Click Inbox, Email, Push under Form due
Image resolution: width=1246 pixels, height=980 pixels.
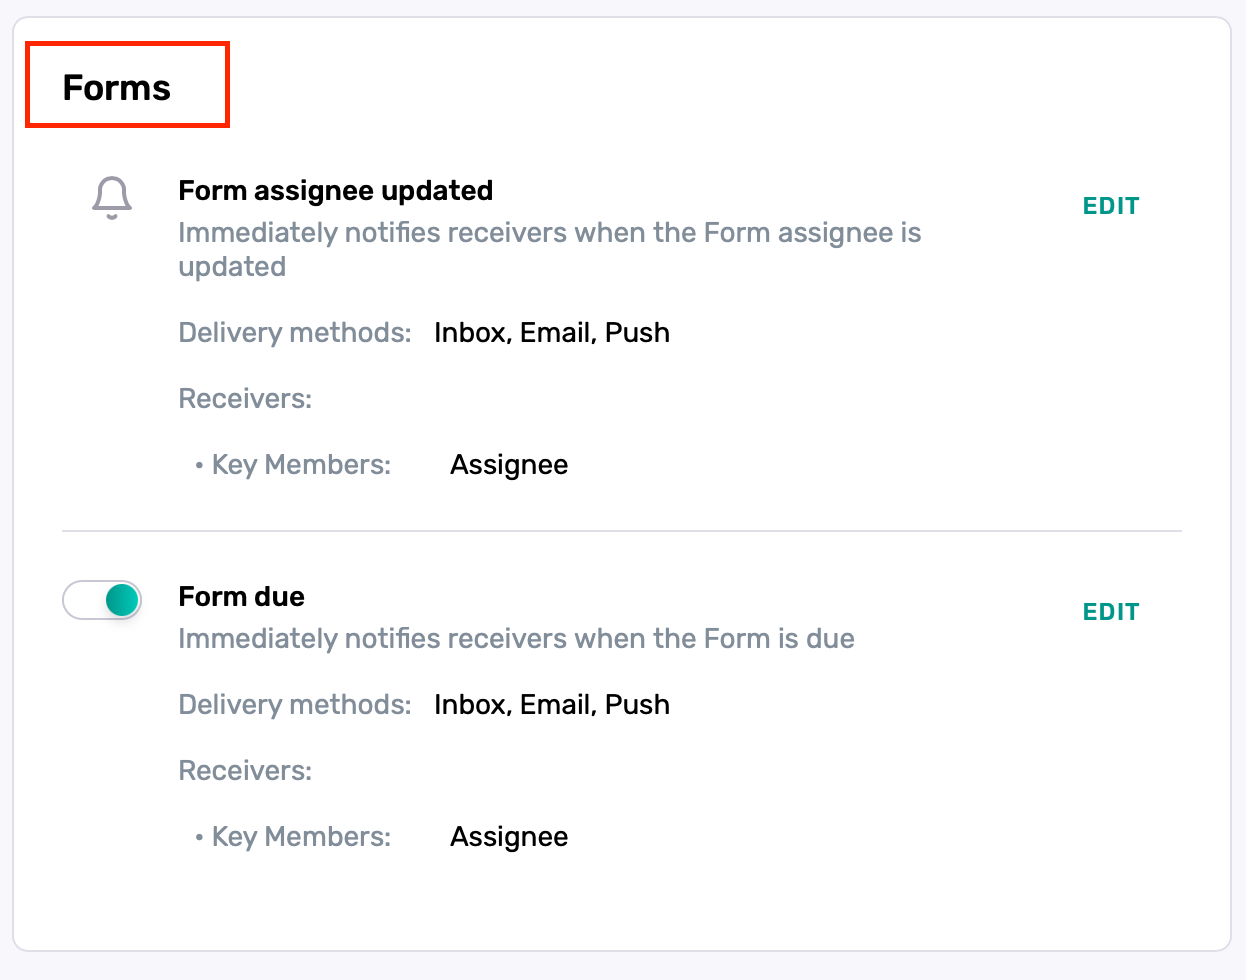click(552, 704)
